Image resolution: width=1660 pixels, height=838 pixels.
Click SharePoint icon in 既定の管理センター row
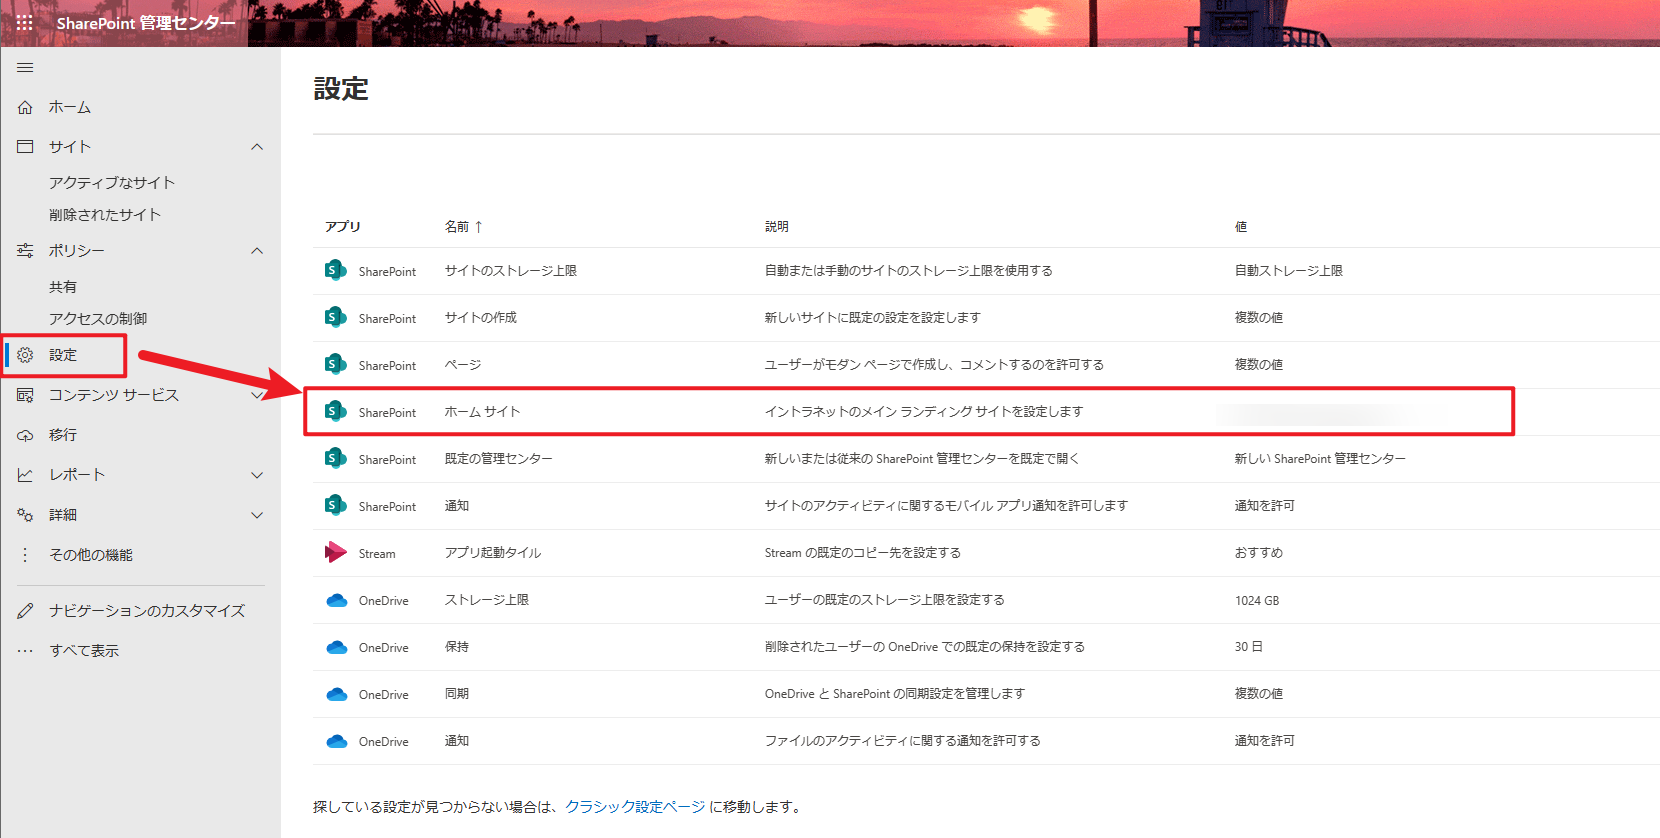pyautogui.click(x=336, y=458)
